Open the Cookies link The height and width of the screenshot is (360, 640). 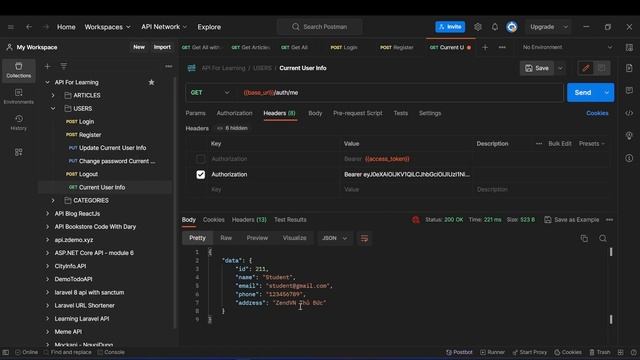pyautogui.click(x=597, y=113)
